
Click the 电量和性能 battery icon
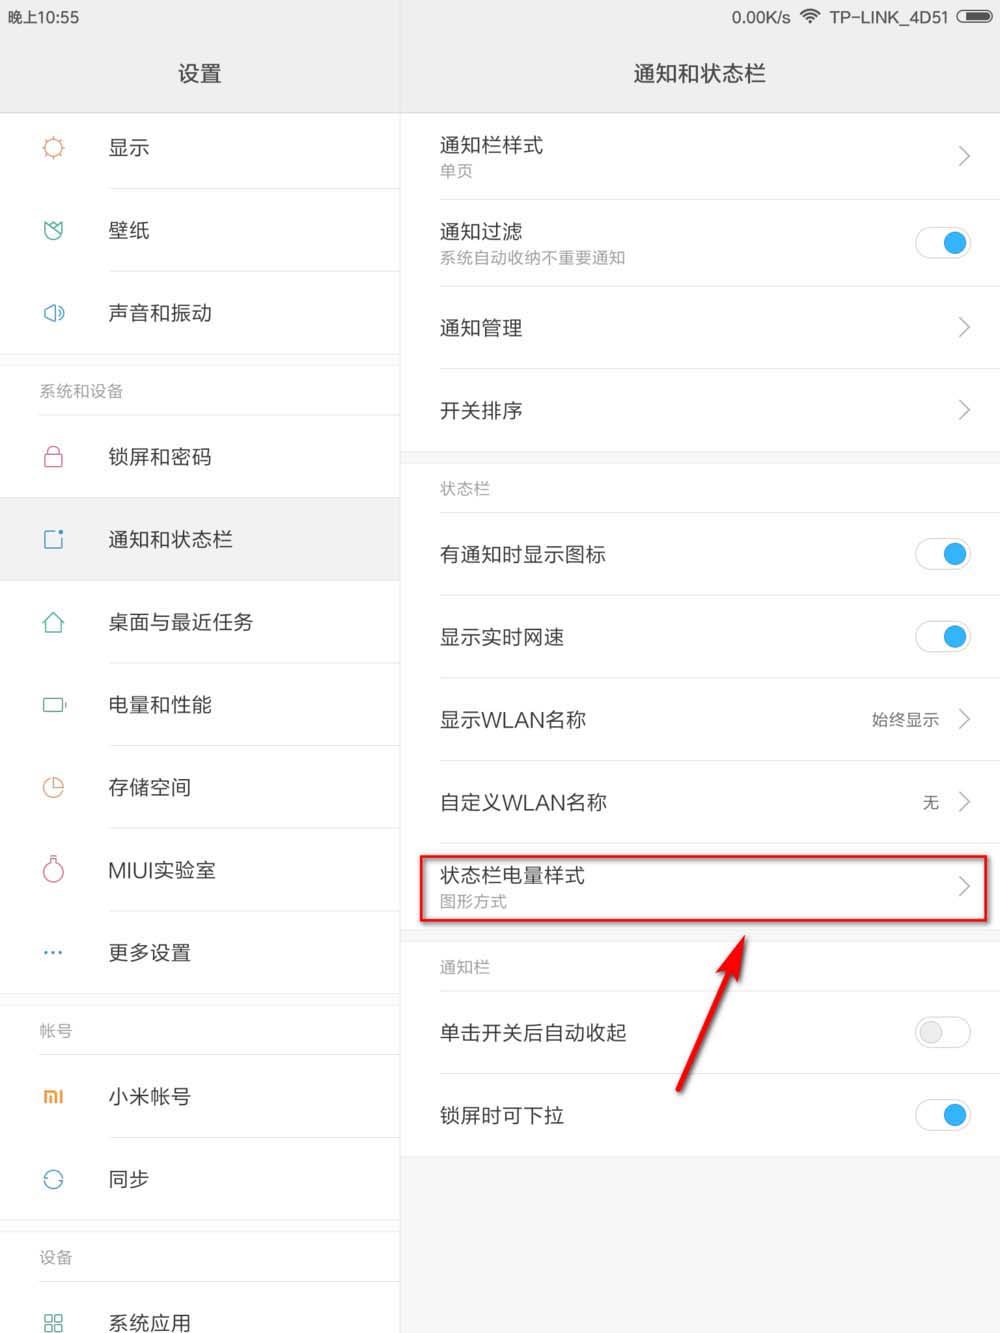coord(54,705)
